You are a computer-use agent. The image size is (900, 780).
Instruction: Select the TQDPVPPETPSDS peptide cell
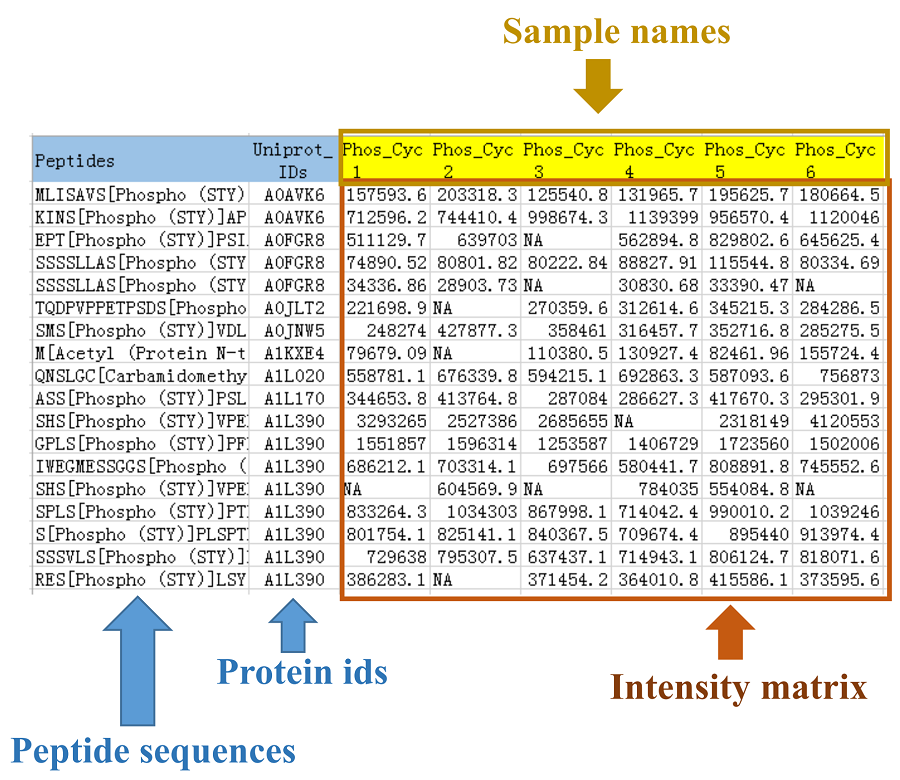point(140,307)
